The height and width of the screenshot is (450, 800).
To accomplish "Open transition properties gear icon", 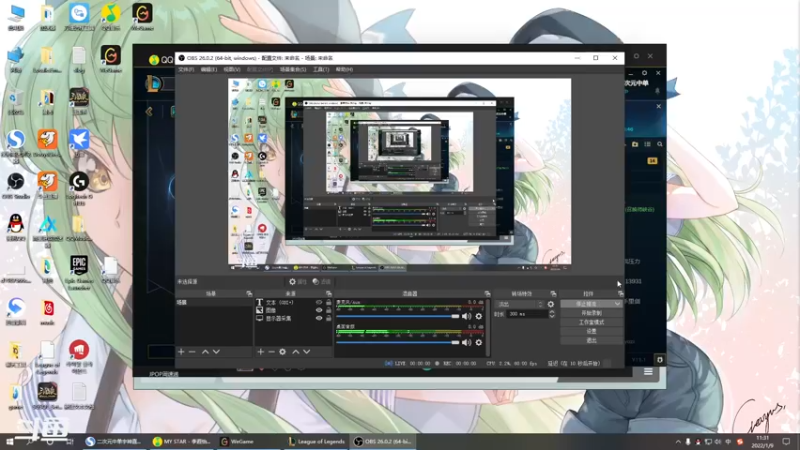I will (x=551, y=304).
